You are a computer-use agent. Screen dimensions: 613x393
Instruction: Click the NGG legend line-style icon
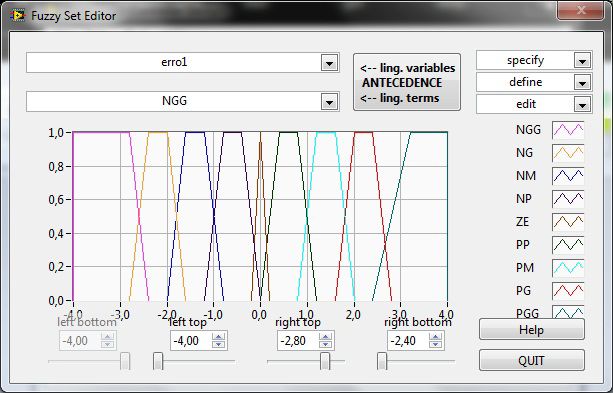tap(568, 130)
